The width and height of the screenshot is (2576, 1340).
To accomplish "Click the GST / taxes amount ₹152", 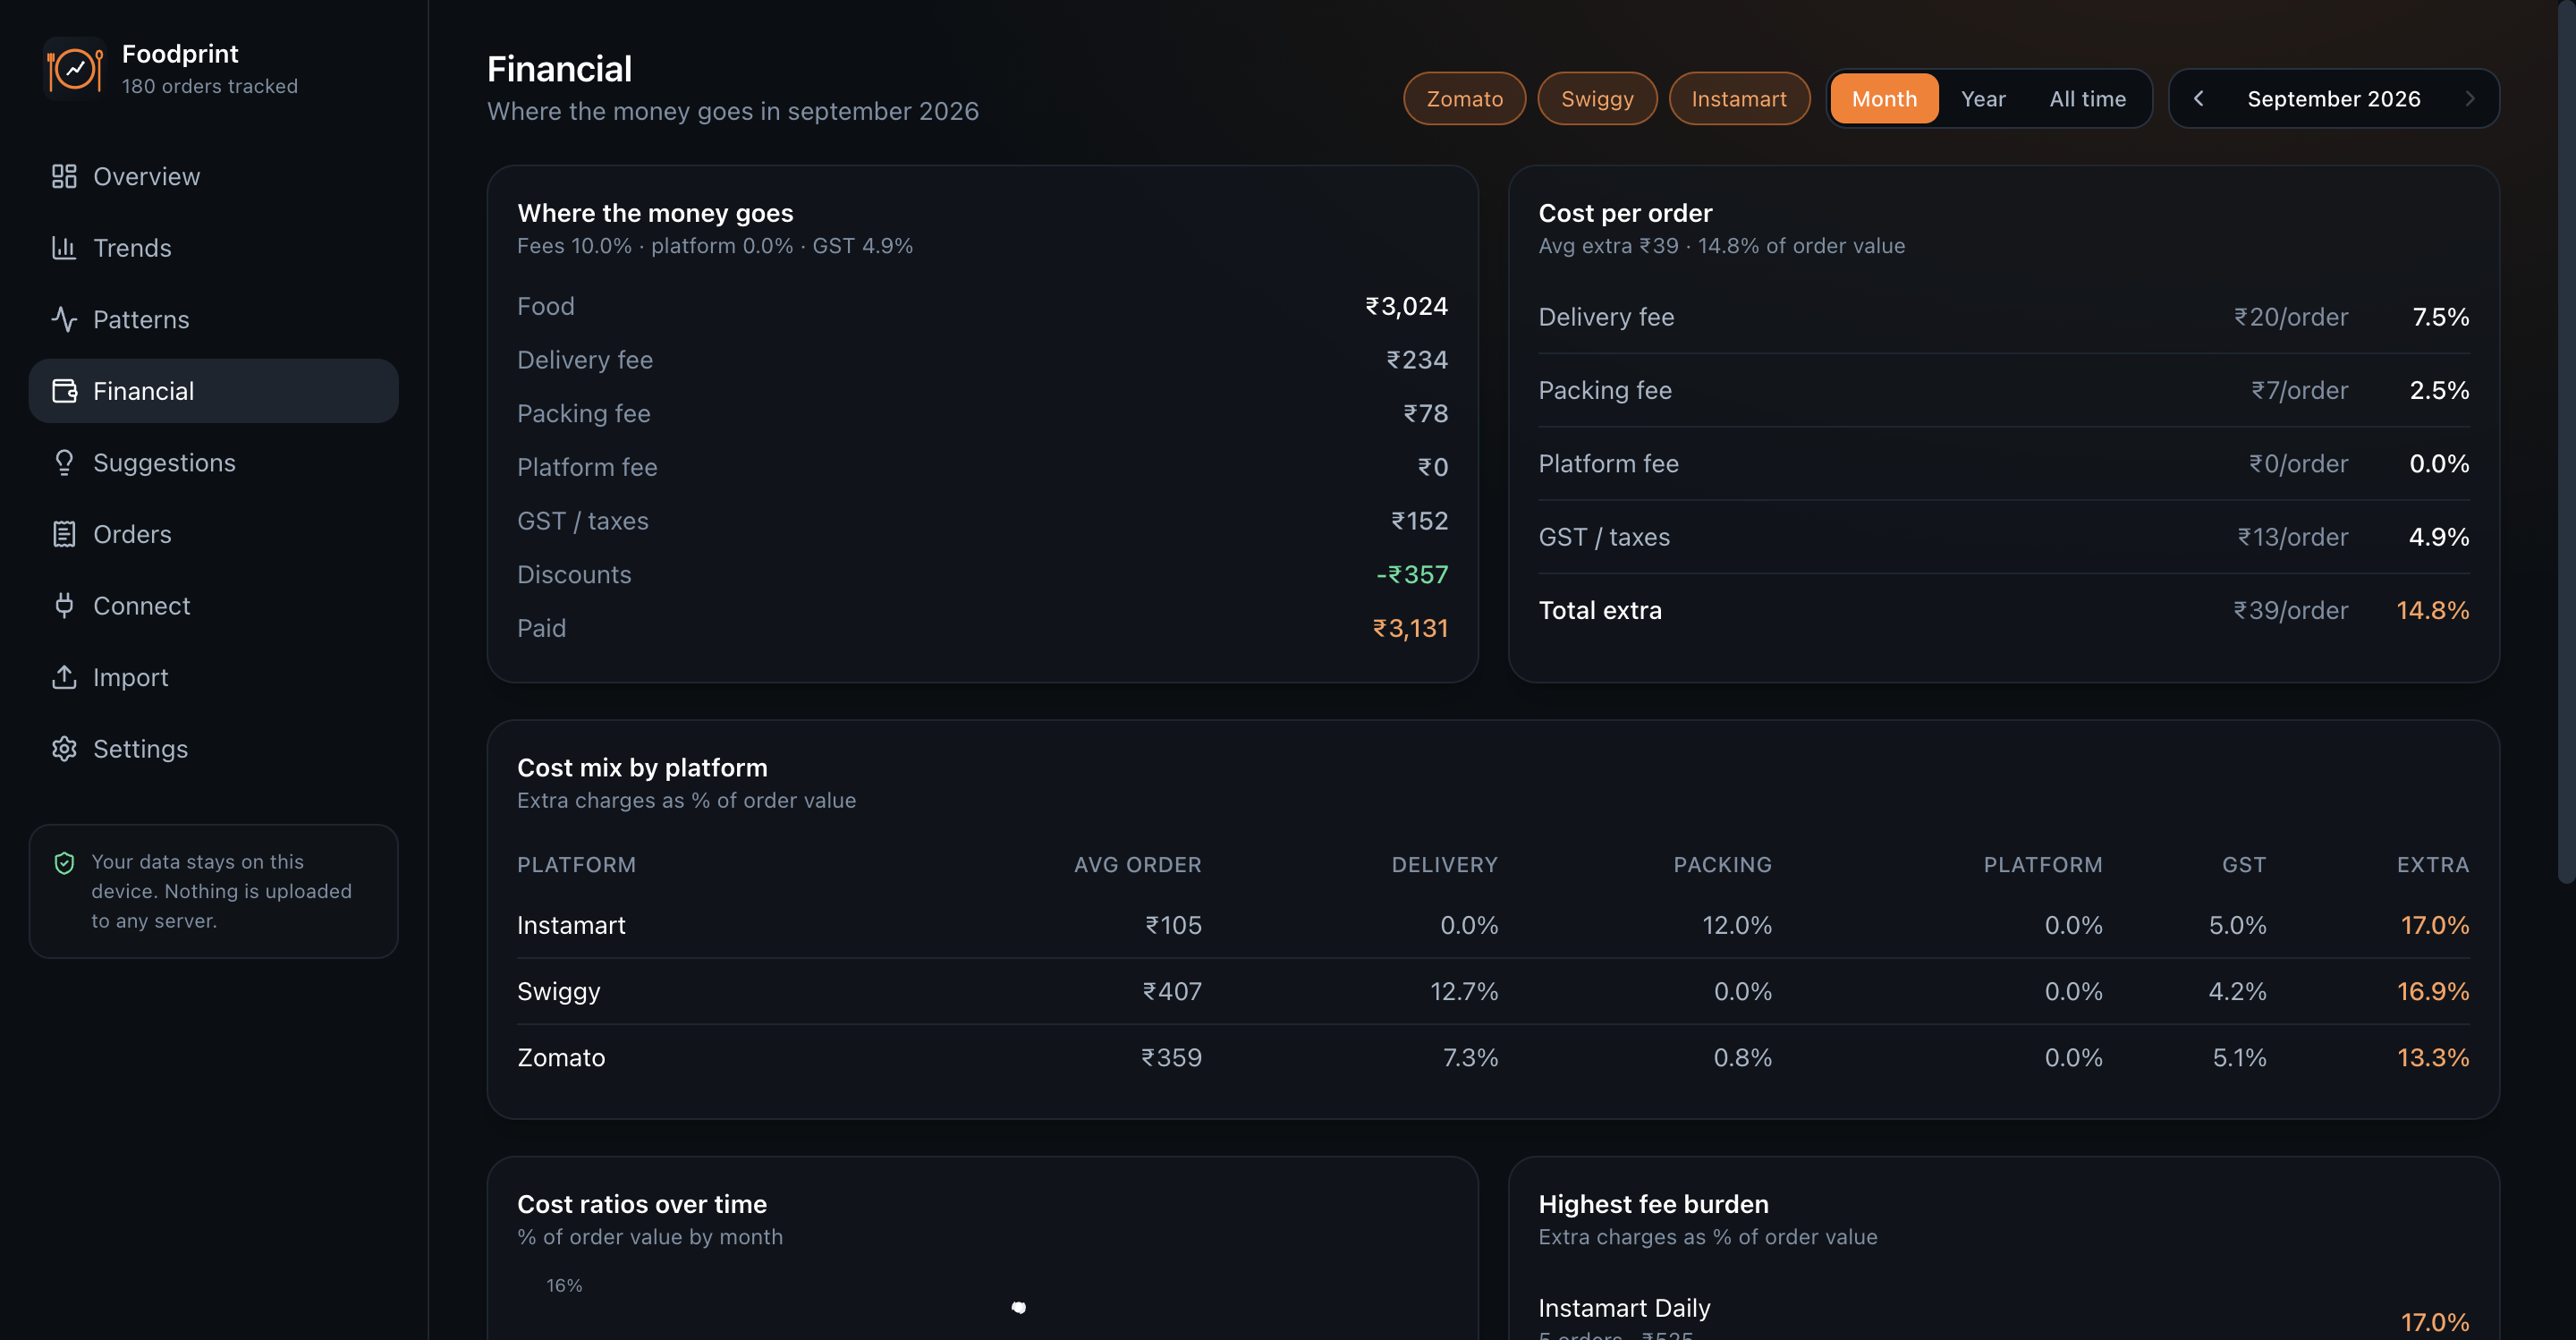I will (x=1419, y=521).
